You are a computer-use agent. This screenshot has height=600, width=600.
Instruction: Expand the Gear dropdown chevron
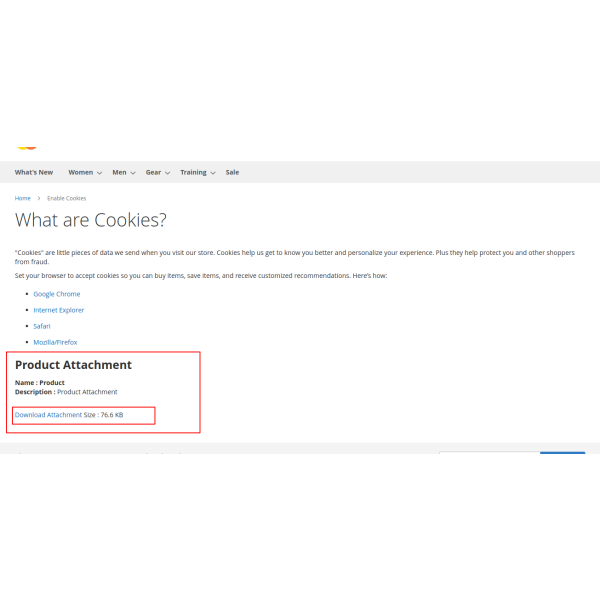point(167,173)
